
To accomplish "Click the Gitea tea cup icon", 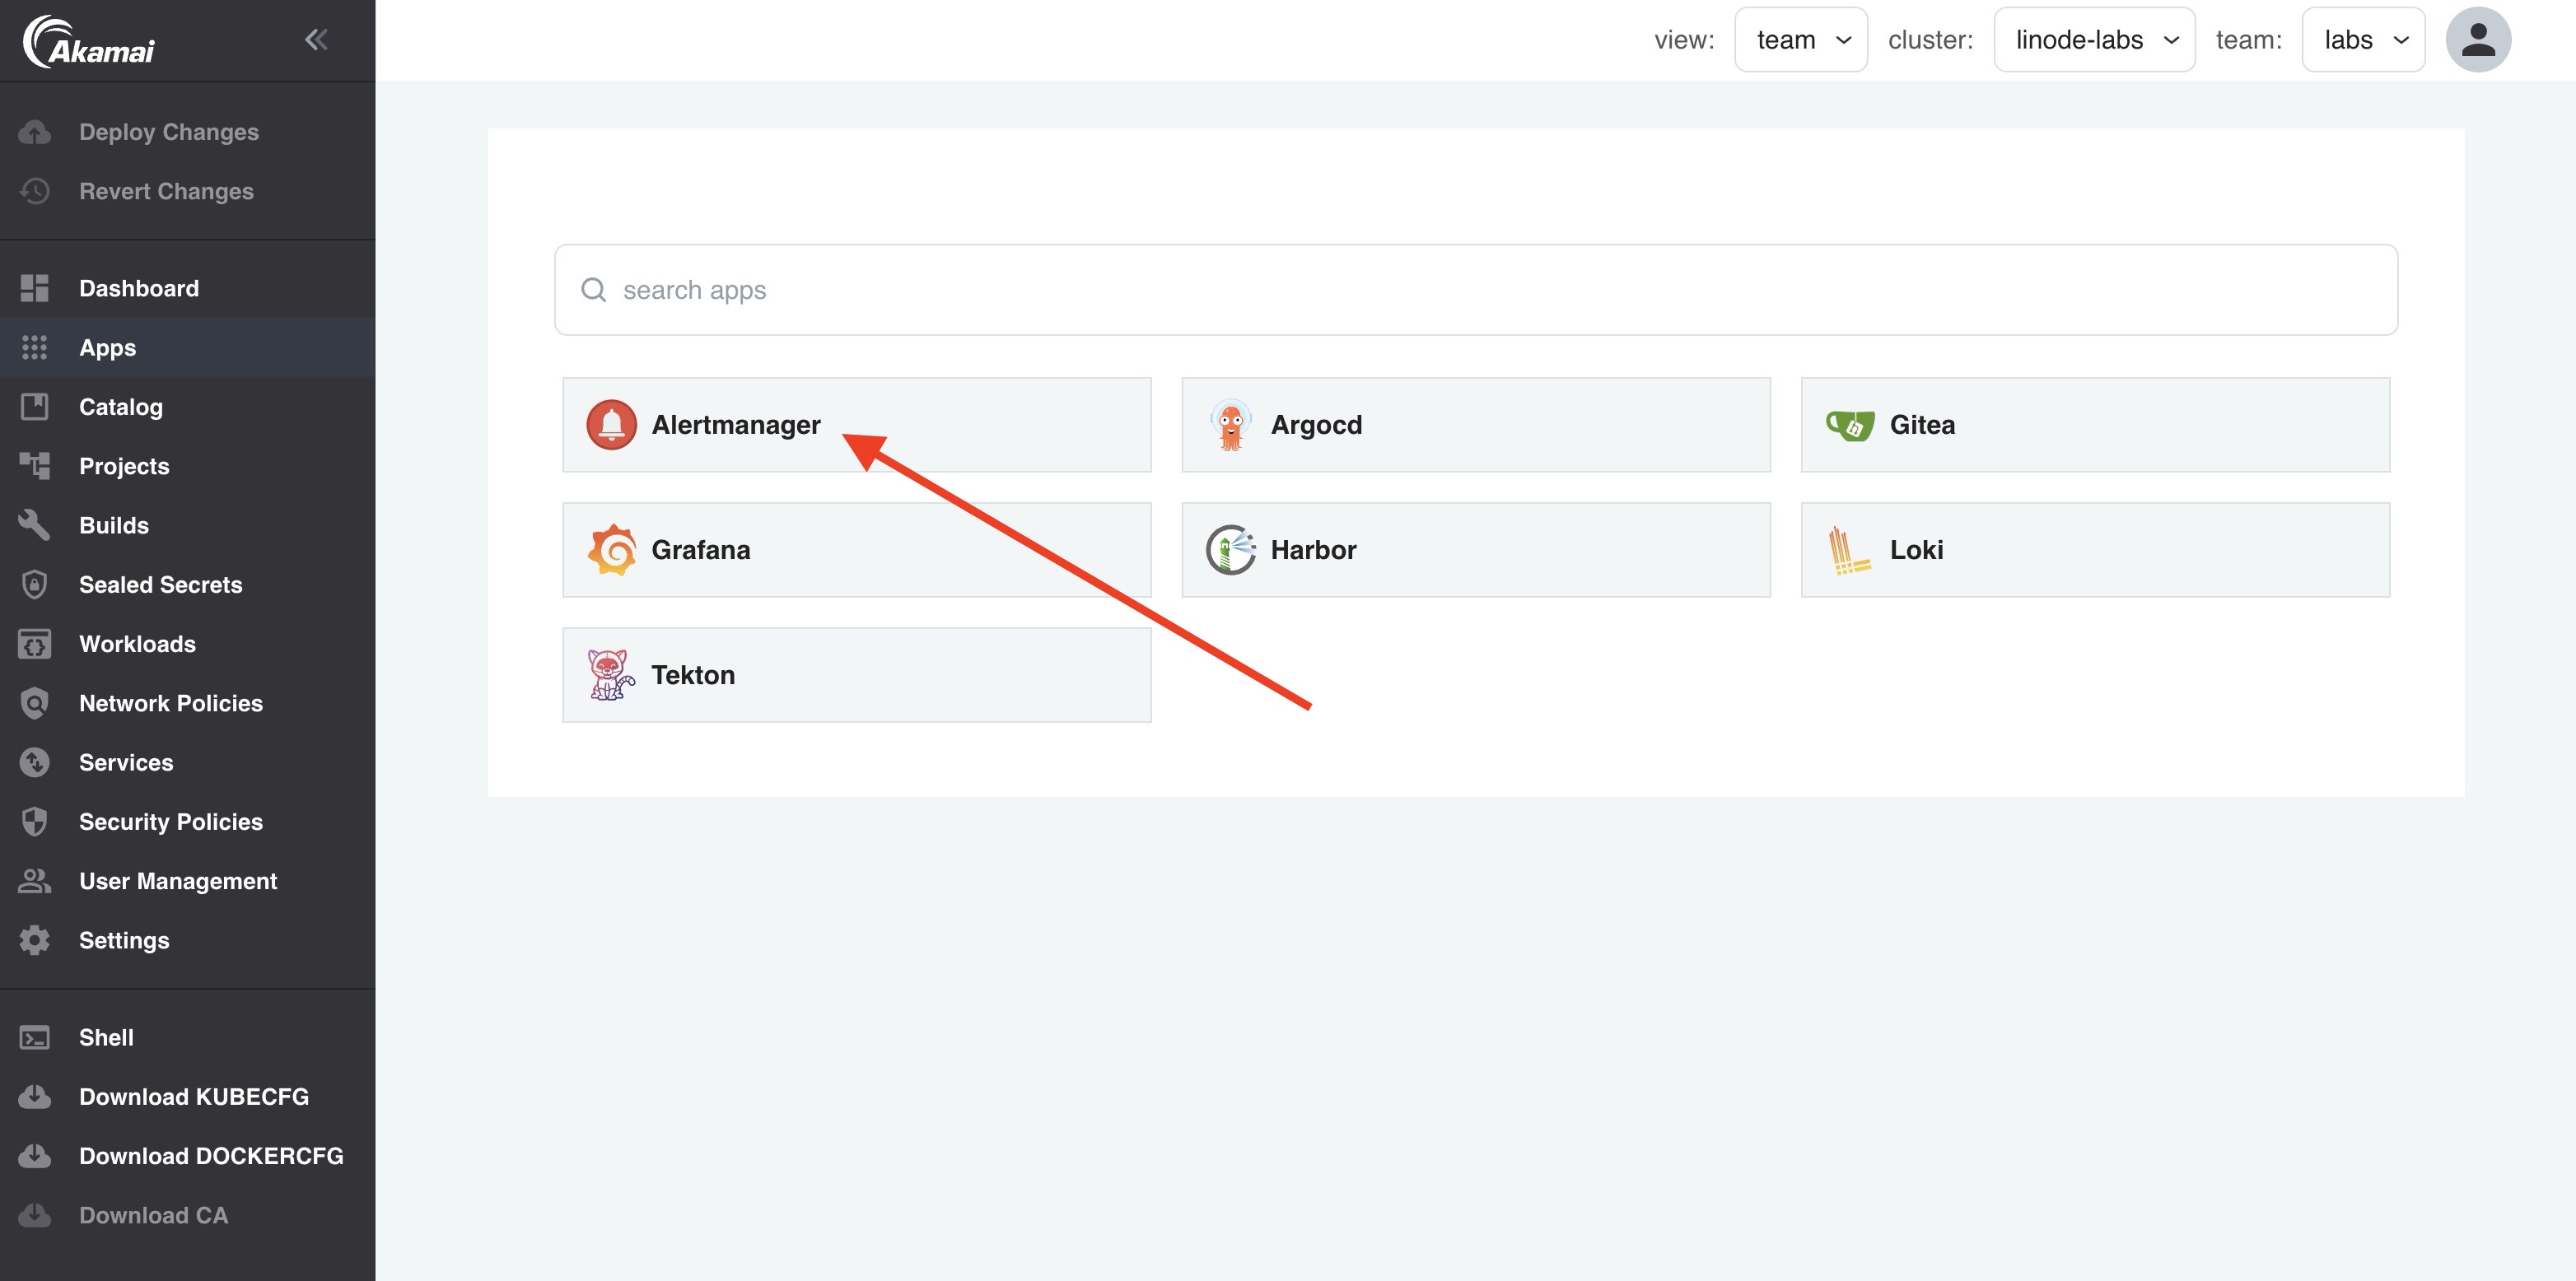I will click(x=1850, y=425).
